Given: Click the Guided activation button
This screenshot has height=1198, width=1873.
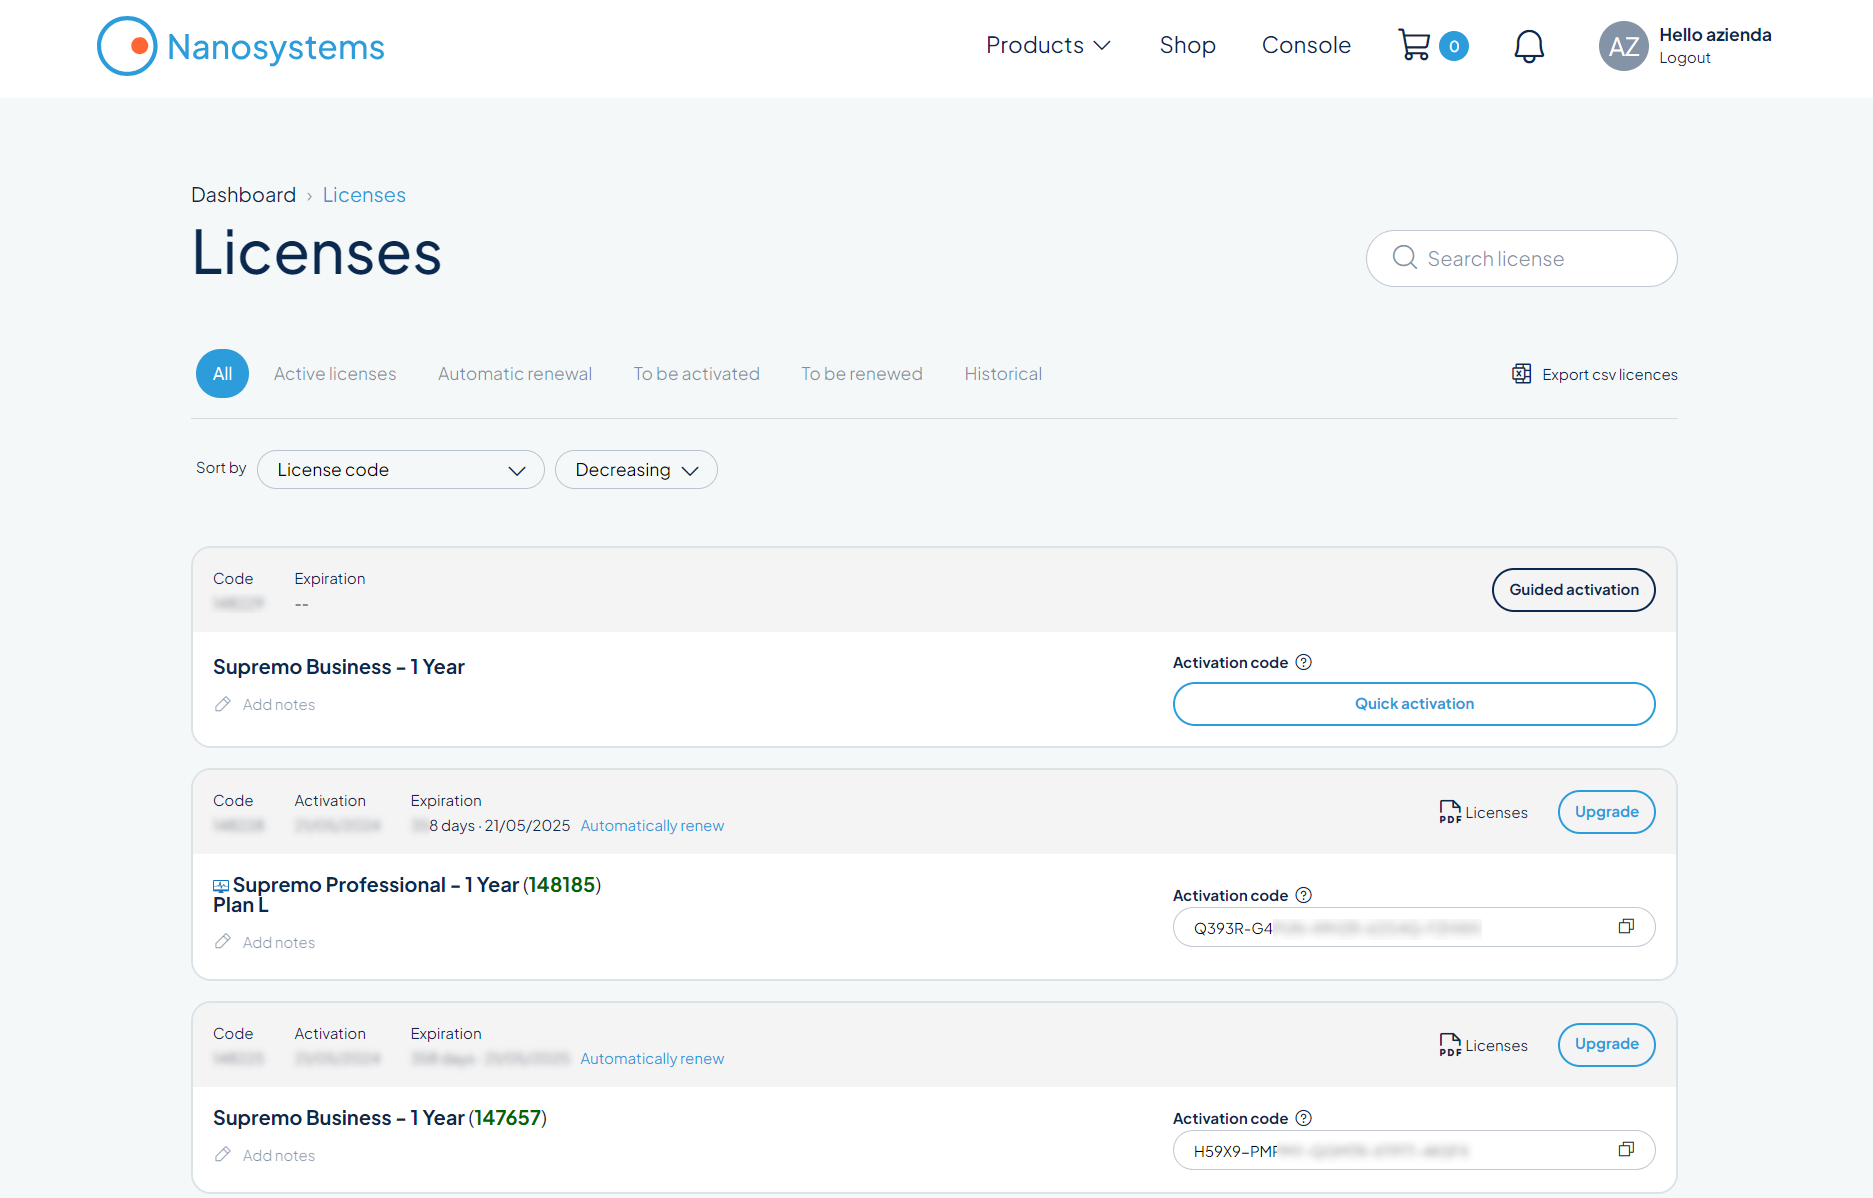Looking at the screenshot, I should coord(1574,590).
